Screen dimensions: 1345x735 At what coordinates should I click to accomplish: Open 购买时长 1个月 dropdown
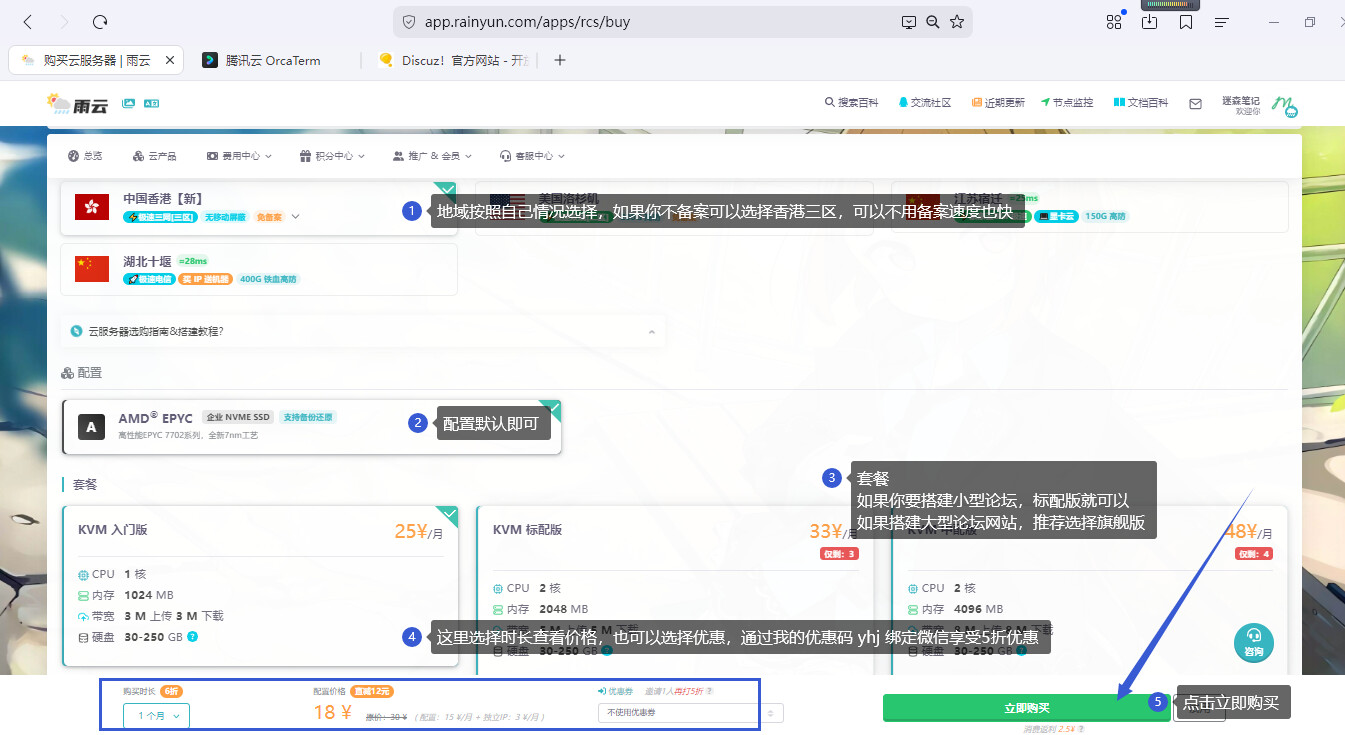pos(156,715)
